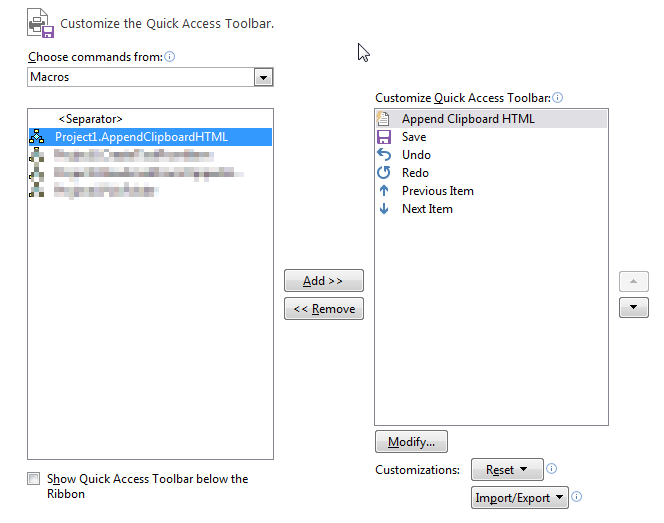Open the Import/Export dropdown menu
The image size is (664, 523).
click(x=520, y=497)
